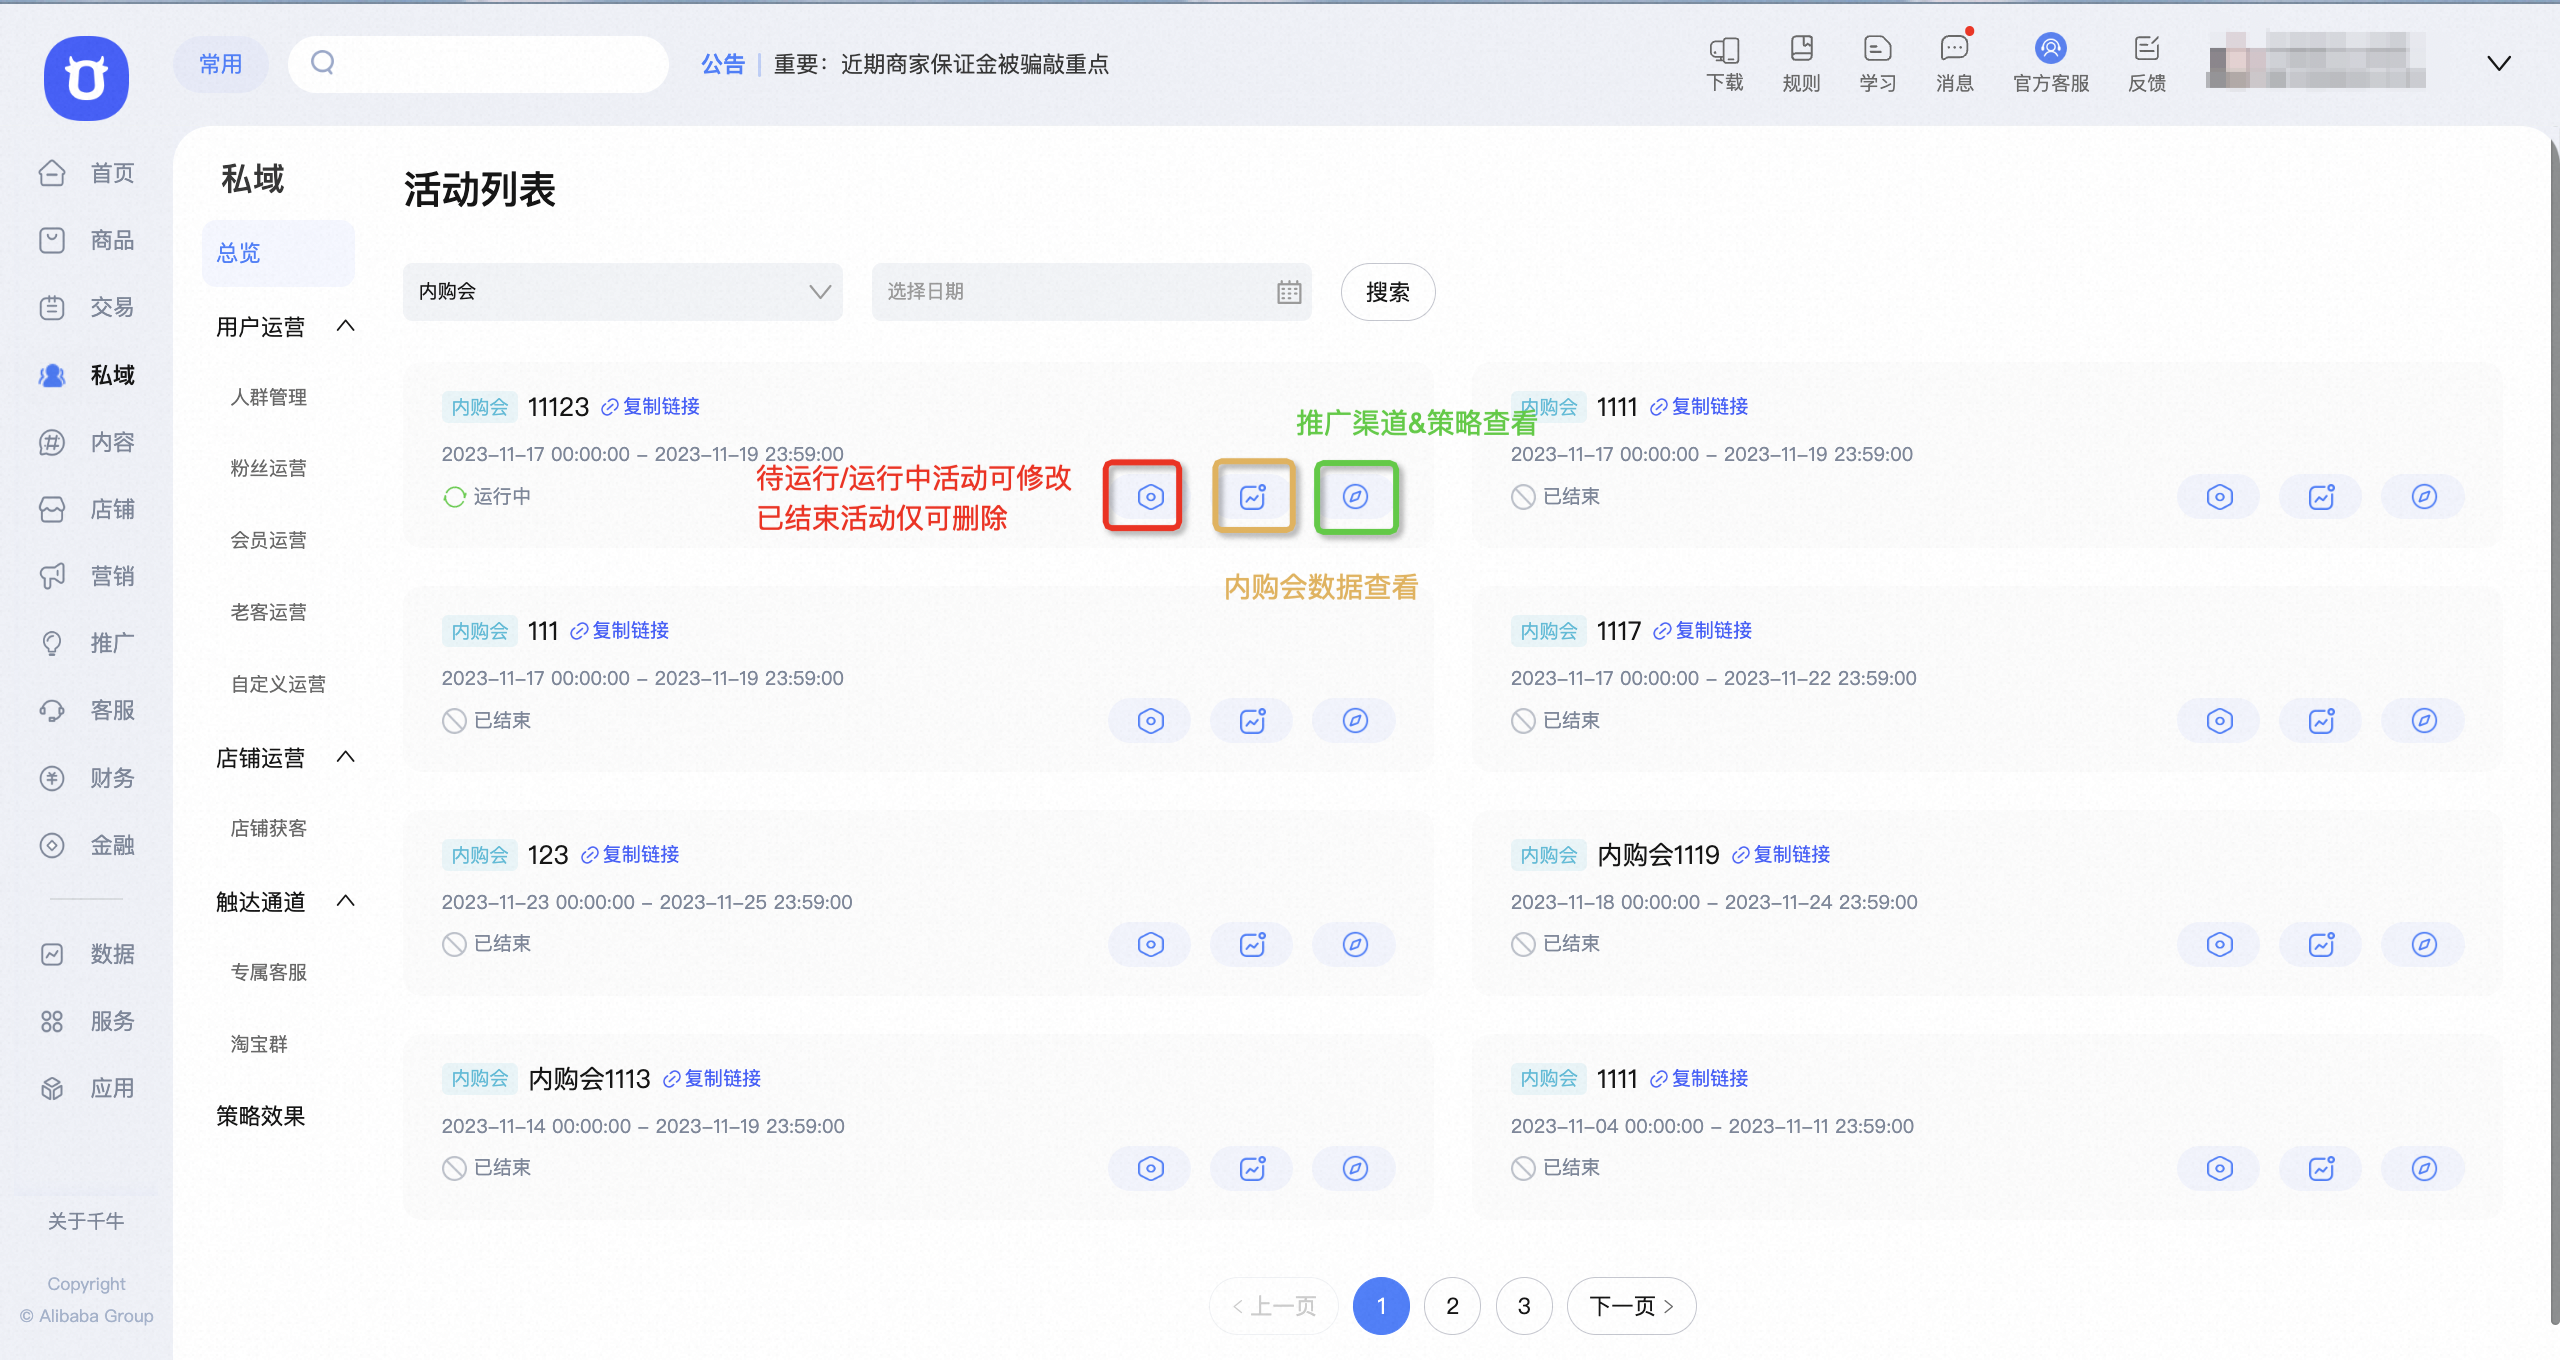The image size is (2560, 1360).
Task: Go to 客服 in the sidebar
Action: coord(87,710)
